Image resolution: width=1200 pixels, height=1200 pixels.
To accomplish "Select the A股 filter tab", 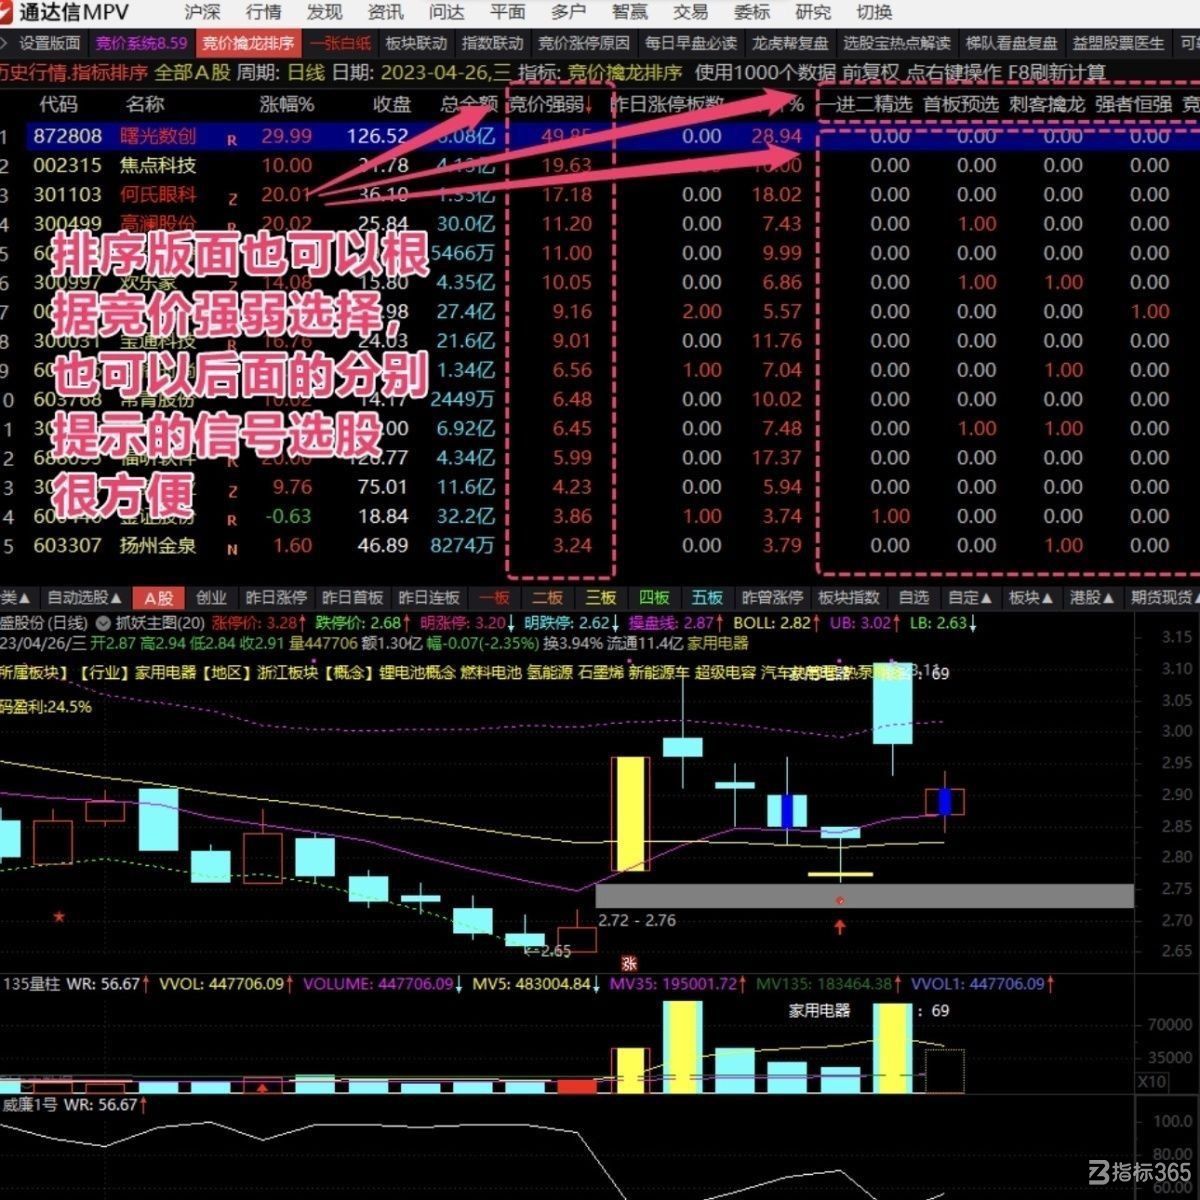I will tap(158, 598).
